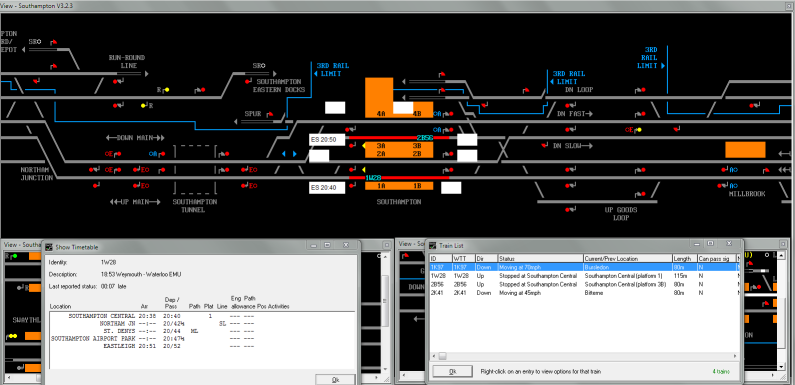Click the orange platform 4A block

[x=379, y=97]
